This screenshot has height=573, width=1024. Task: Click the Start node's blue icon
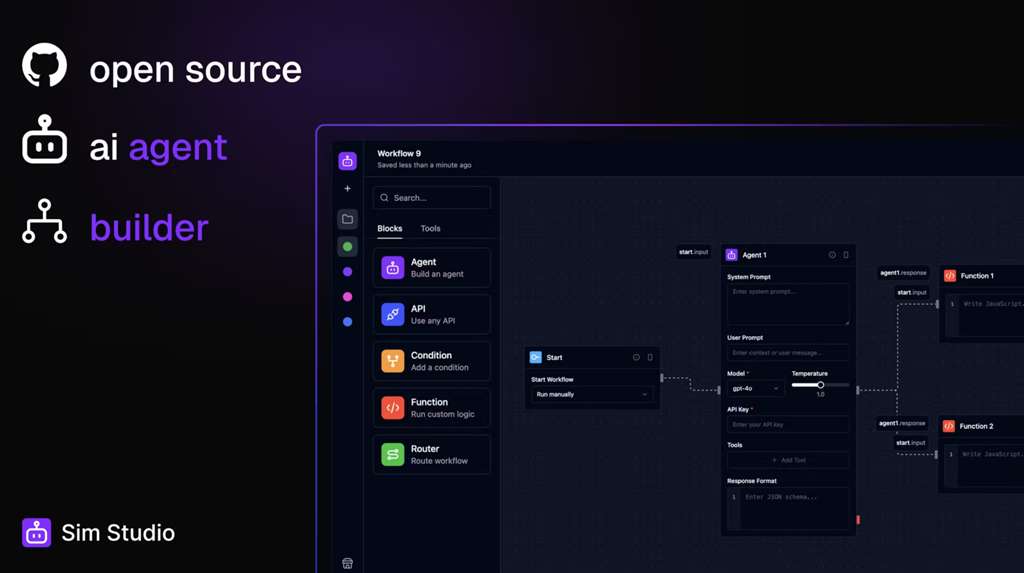pos(536,357)
